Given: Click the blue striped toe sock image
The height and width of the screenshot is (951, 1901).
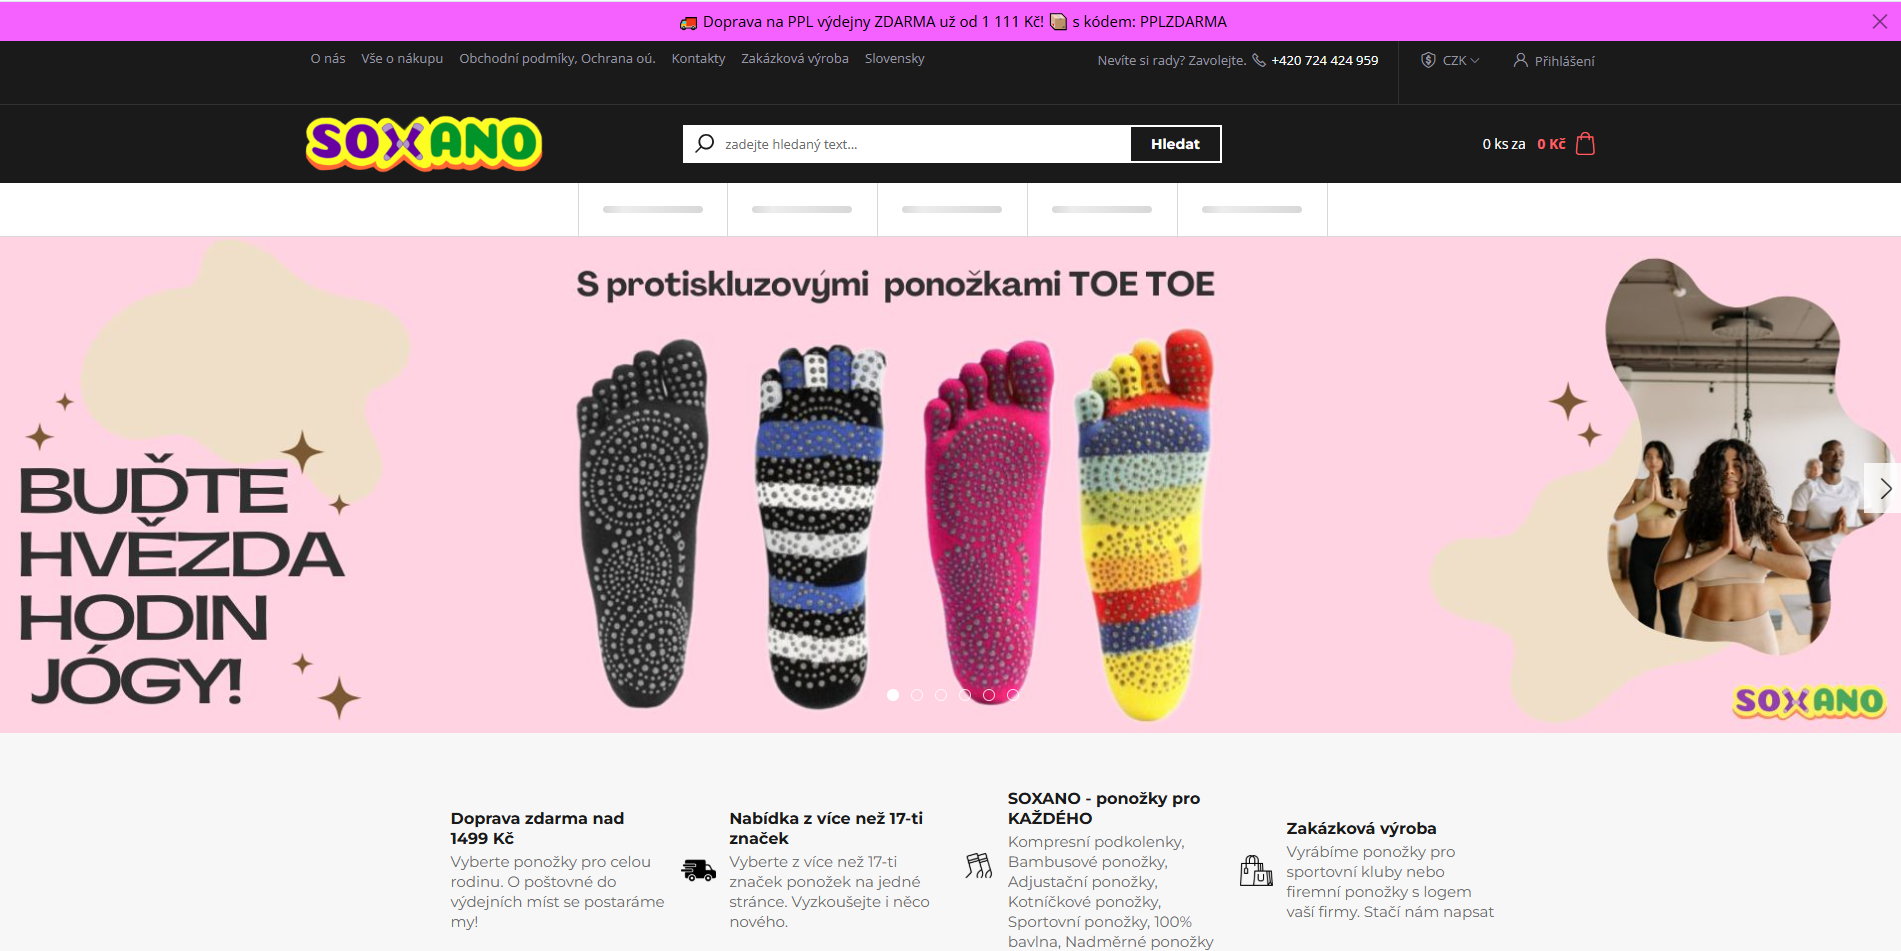Looking at the screenshot, I should pos(822,526).
